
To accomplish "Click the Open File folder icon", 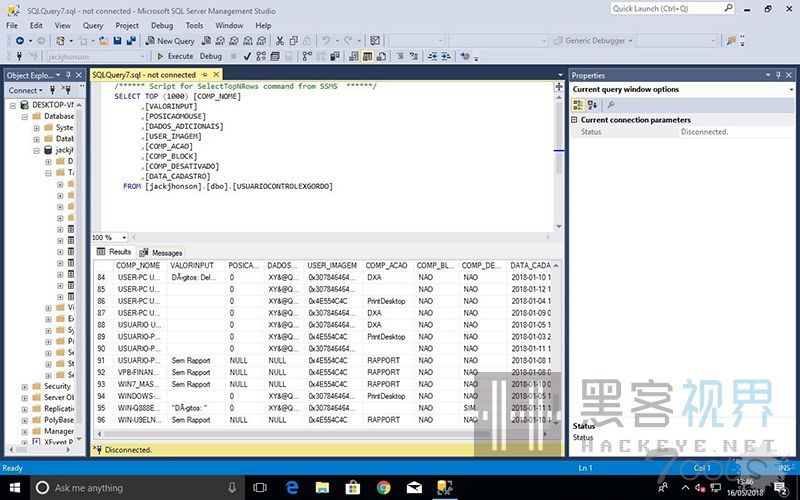I will pos(103,41).
